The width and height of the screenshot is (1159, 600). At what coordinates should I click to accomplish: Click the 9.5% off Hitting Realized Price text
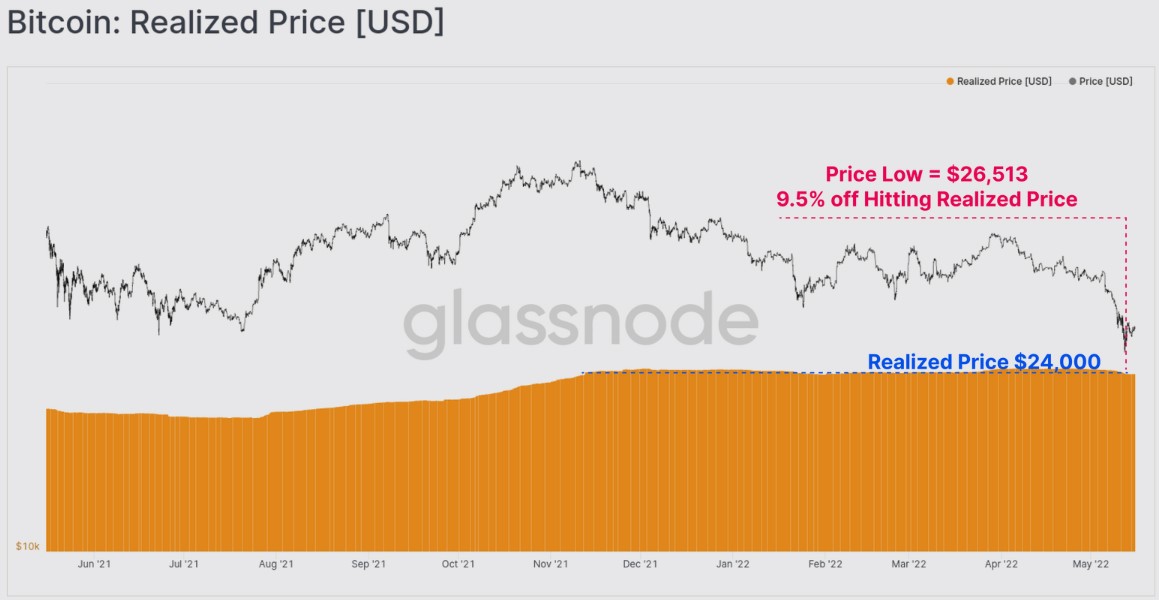tap(926, 199)
